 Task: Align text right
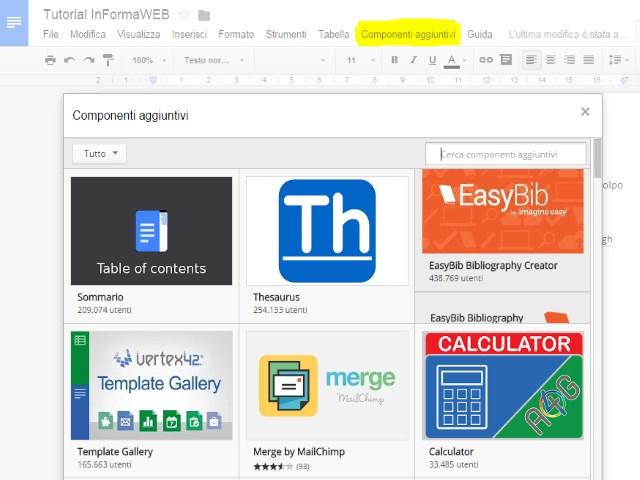coord(569,60)
